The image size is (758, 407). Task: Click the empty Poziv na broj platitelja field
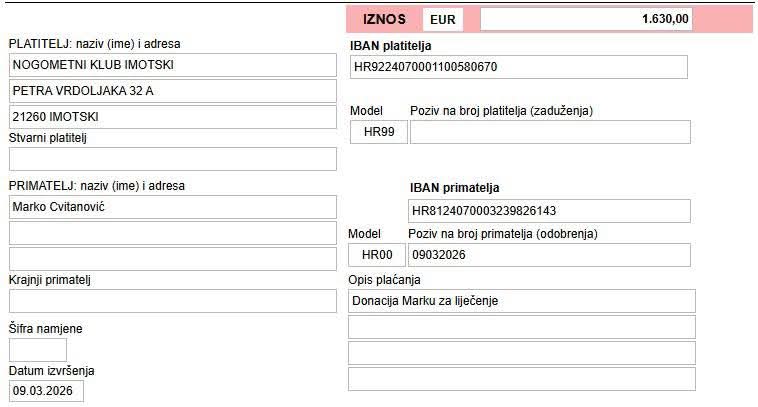coord(549,133)
